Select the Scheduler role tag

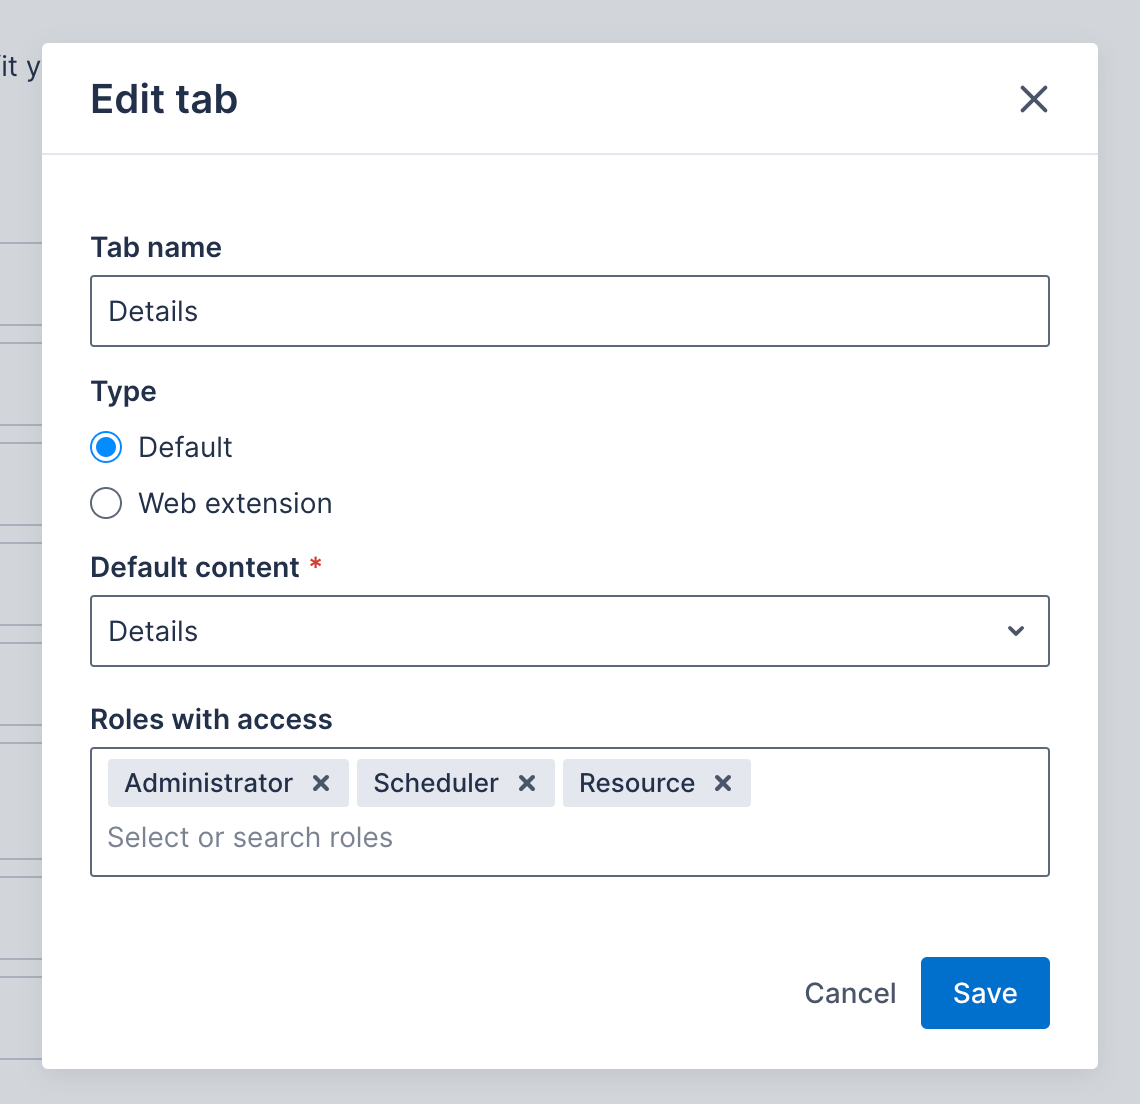(x=436, y=783)
